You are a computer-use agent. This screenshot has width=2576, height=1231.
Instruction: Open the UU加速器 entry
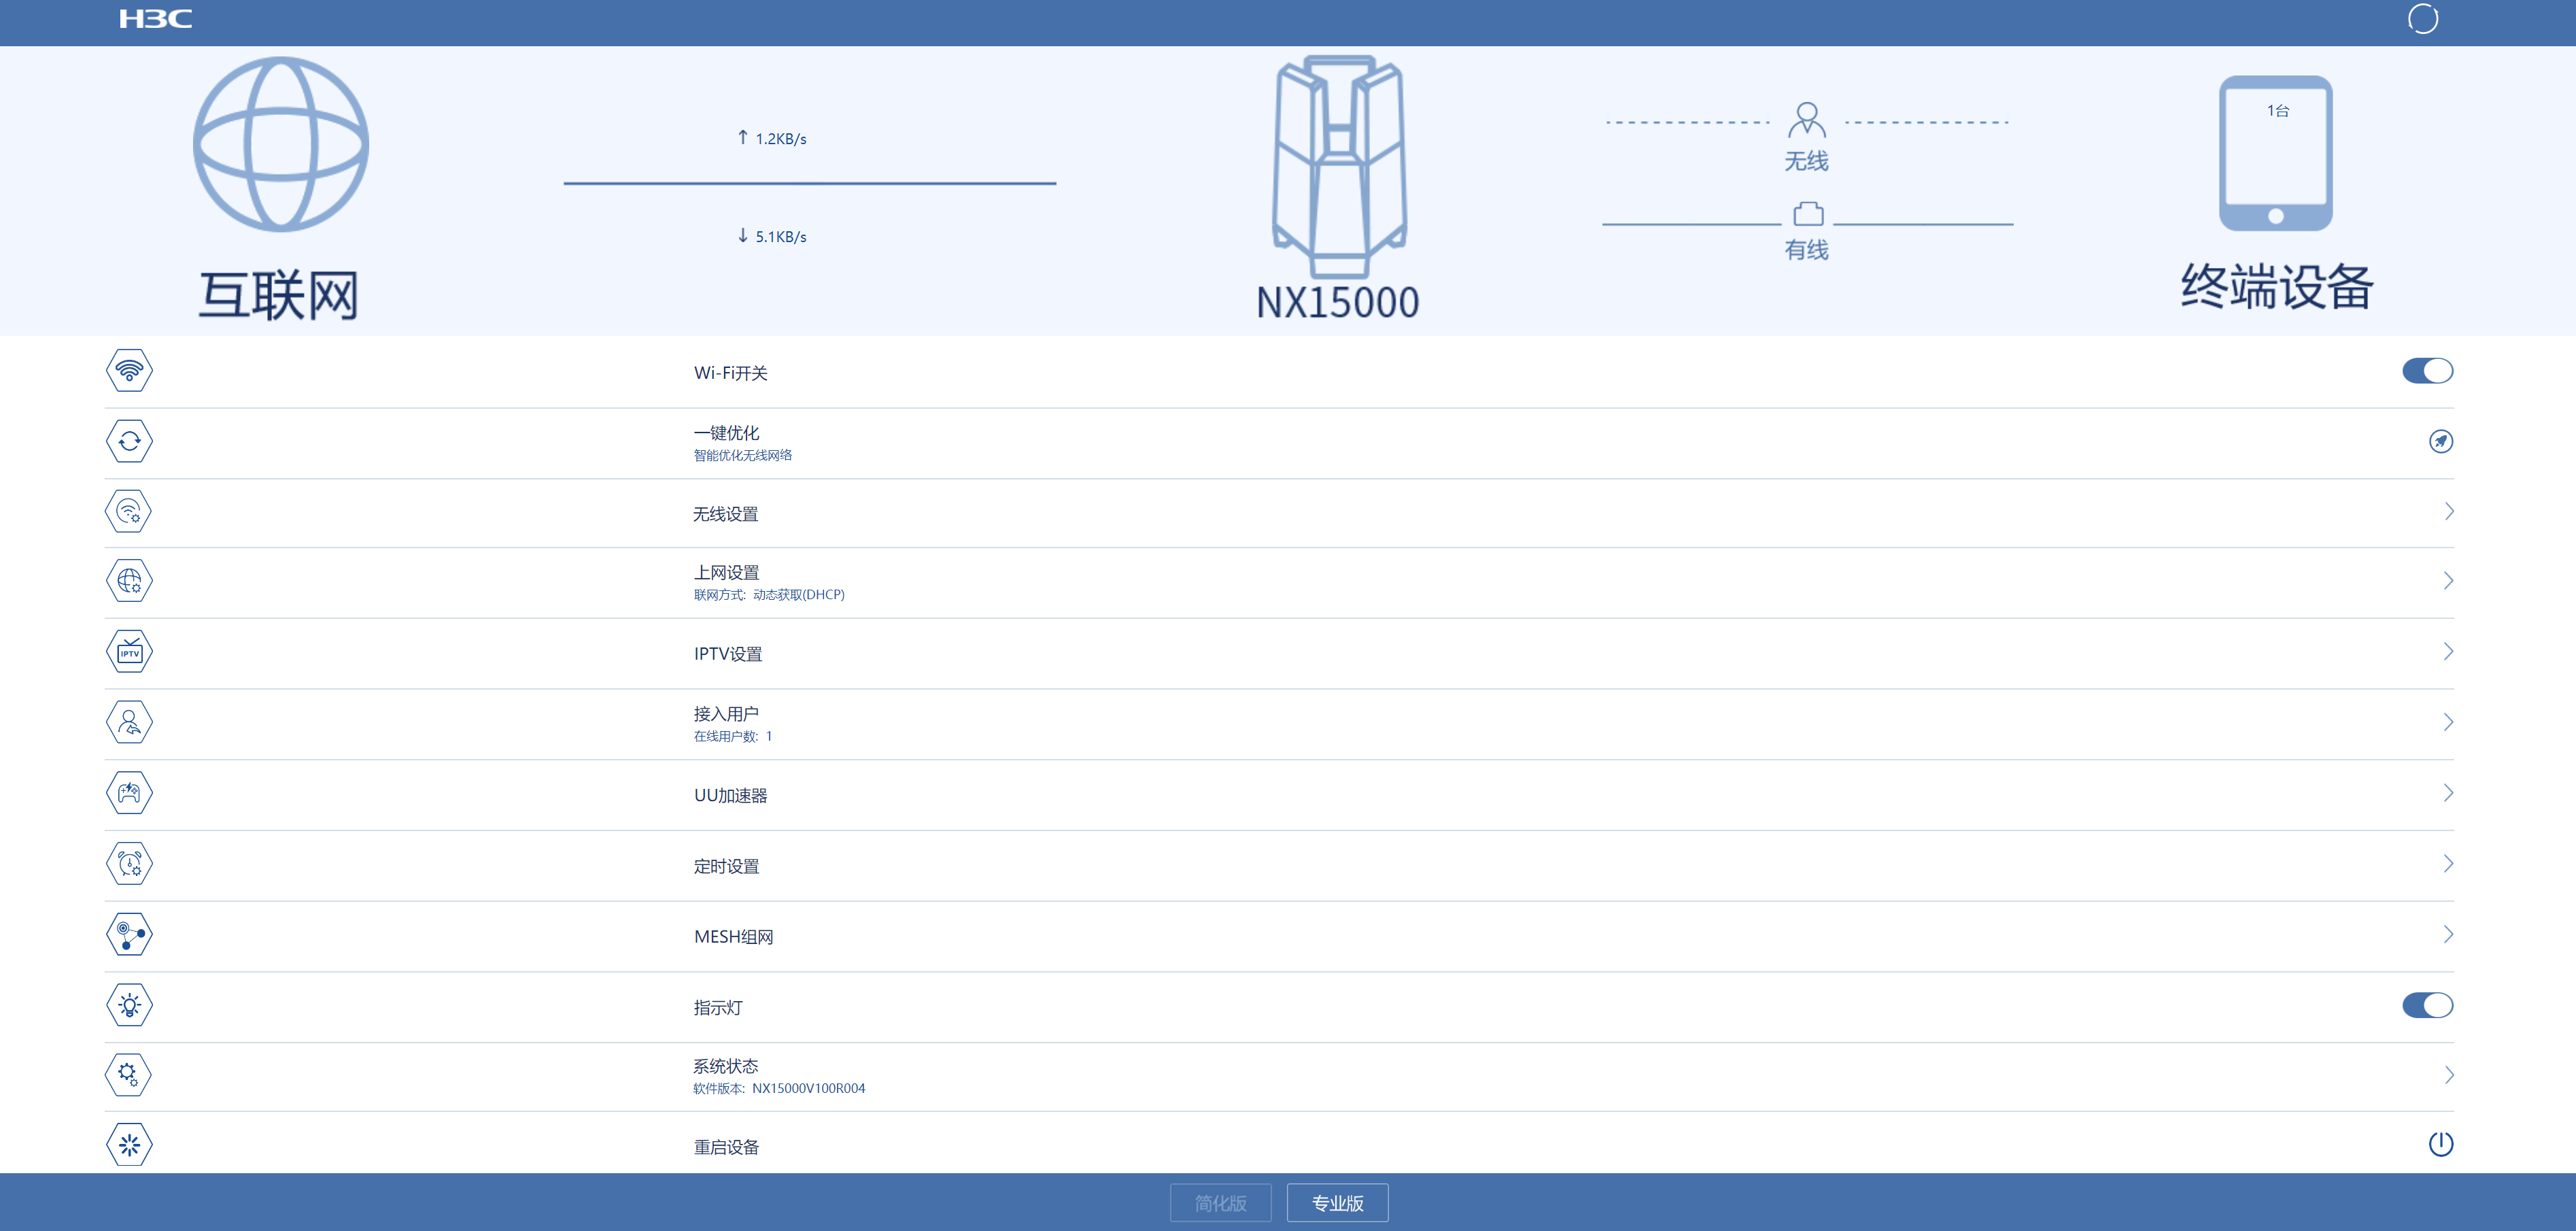tap(730, 796)
